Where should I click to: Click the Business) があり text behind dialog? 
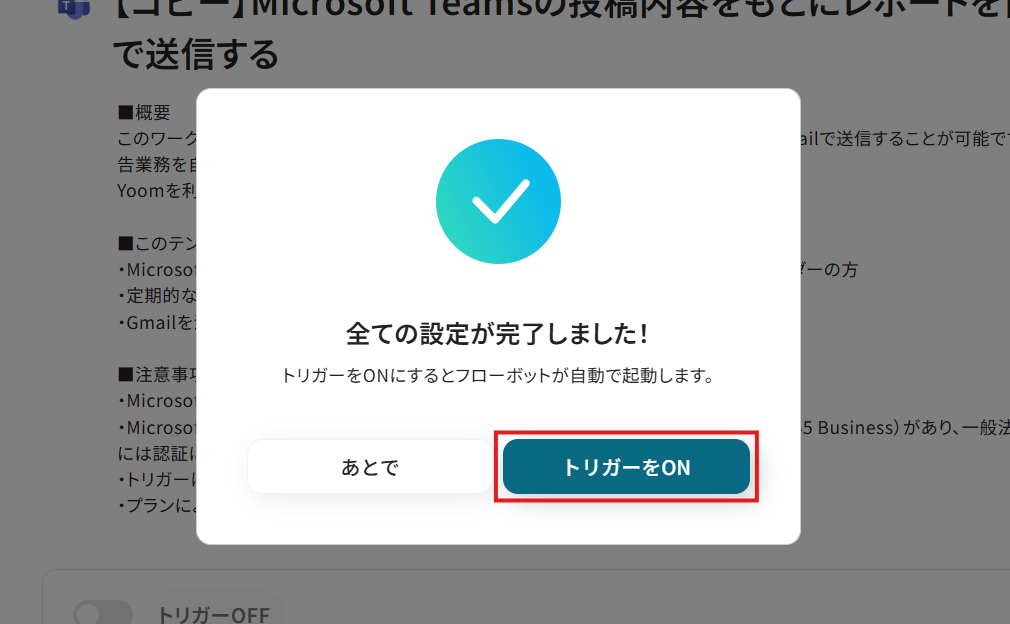tap(905, 428)
